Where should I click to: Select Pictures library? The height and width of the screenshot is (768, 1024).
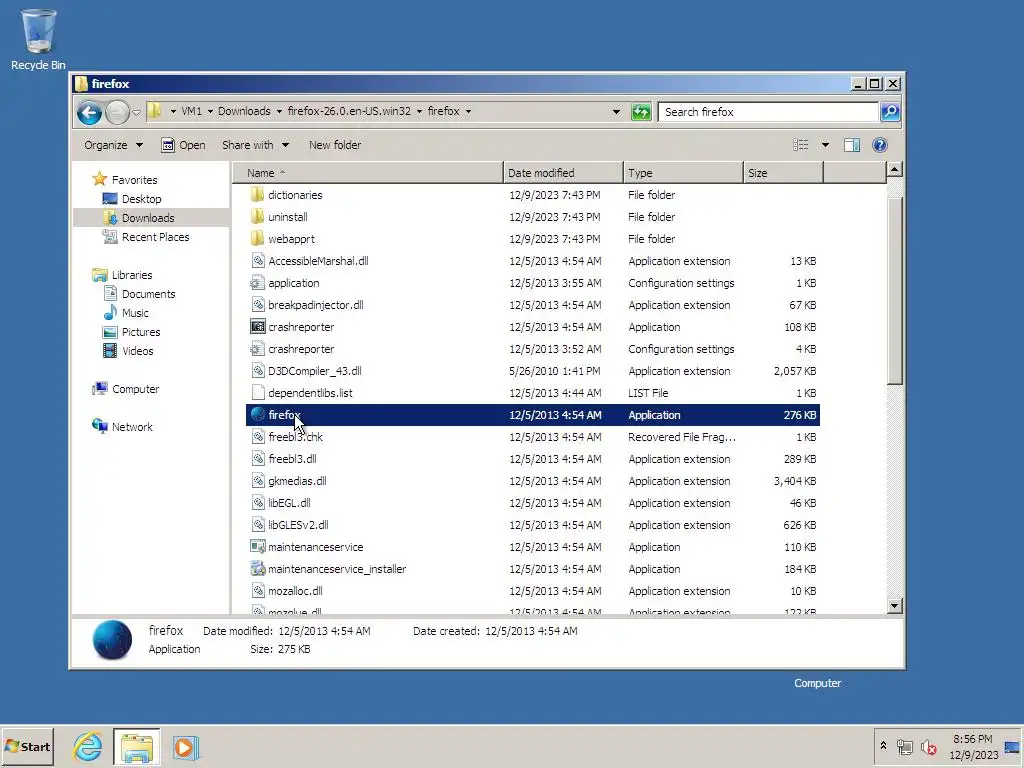point(131,332)
